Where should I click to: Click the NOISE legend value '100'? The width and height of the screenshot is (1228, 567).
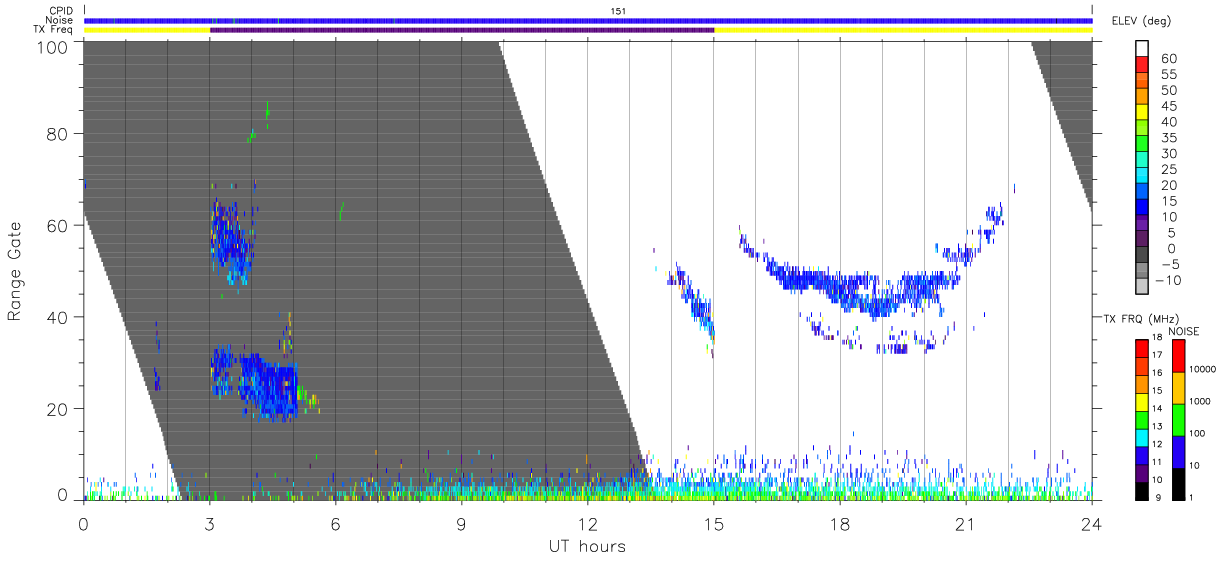pos(1199,434)
